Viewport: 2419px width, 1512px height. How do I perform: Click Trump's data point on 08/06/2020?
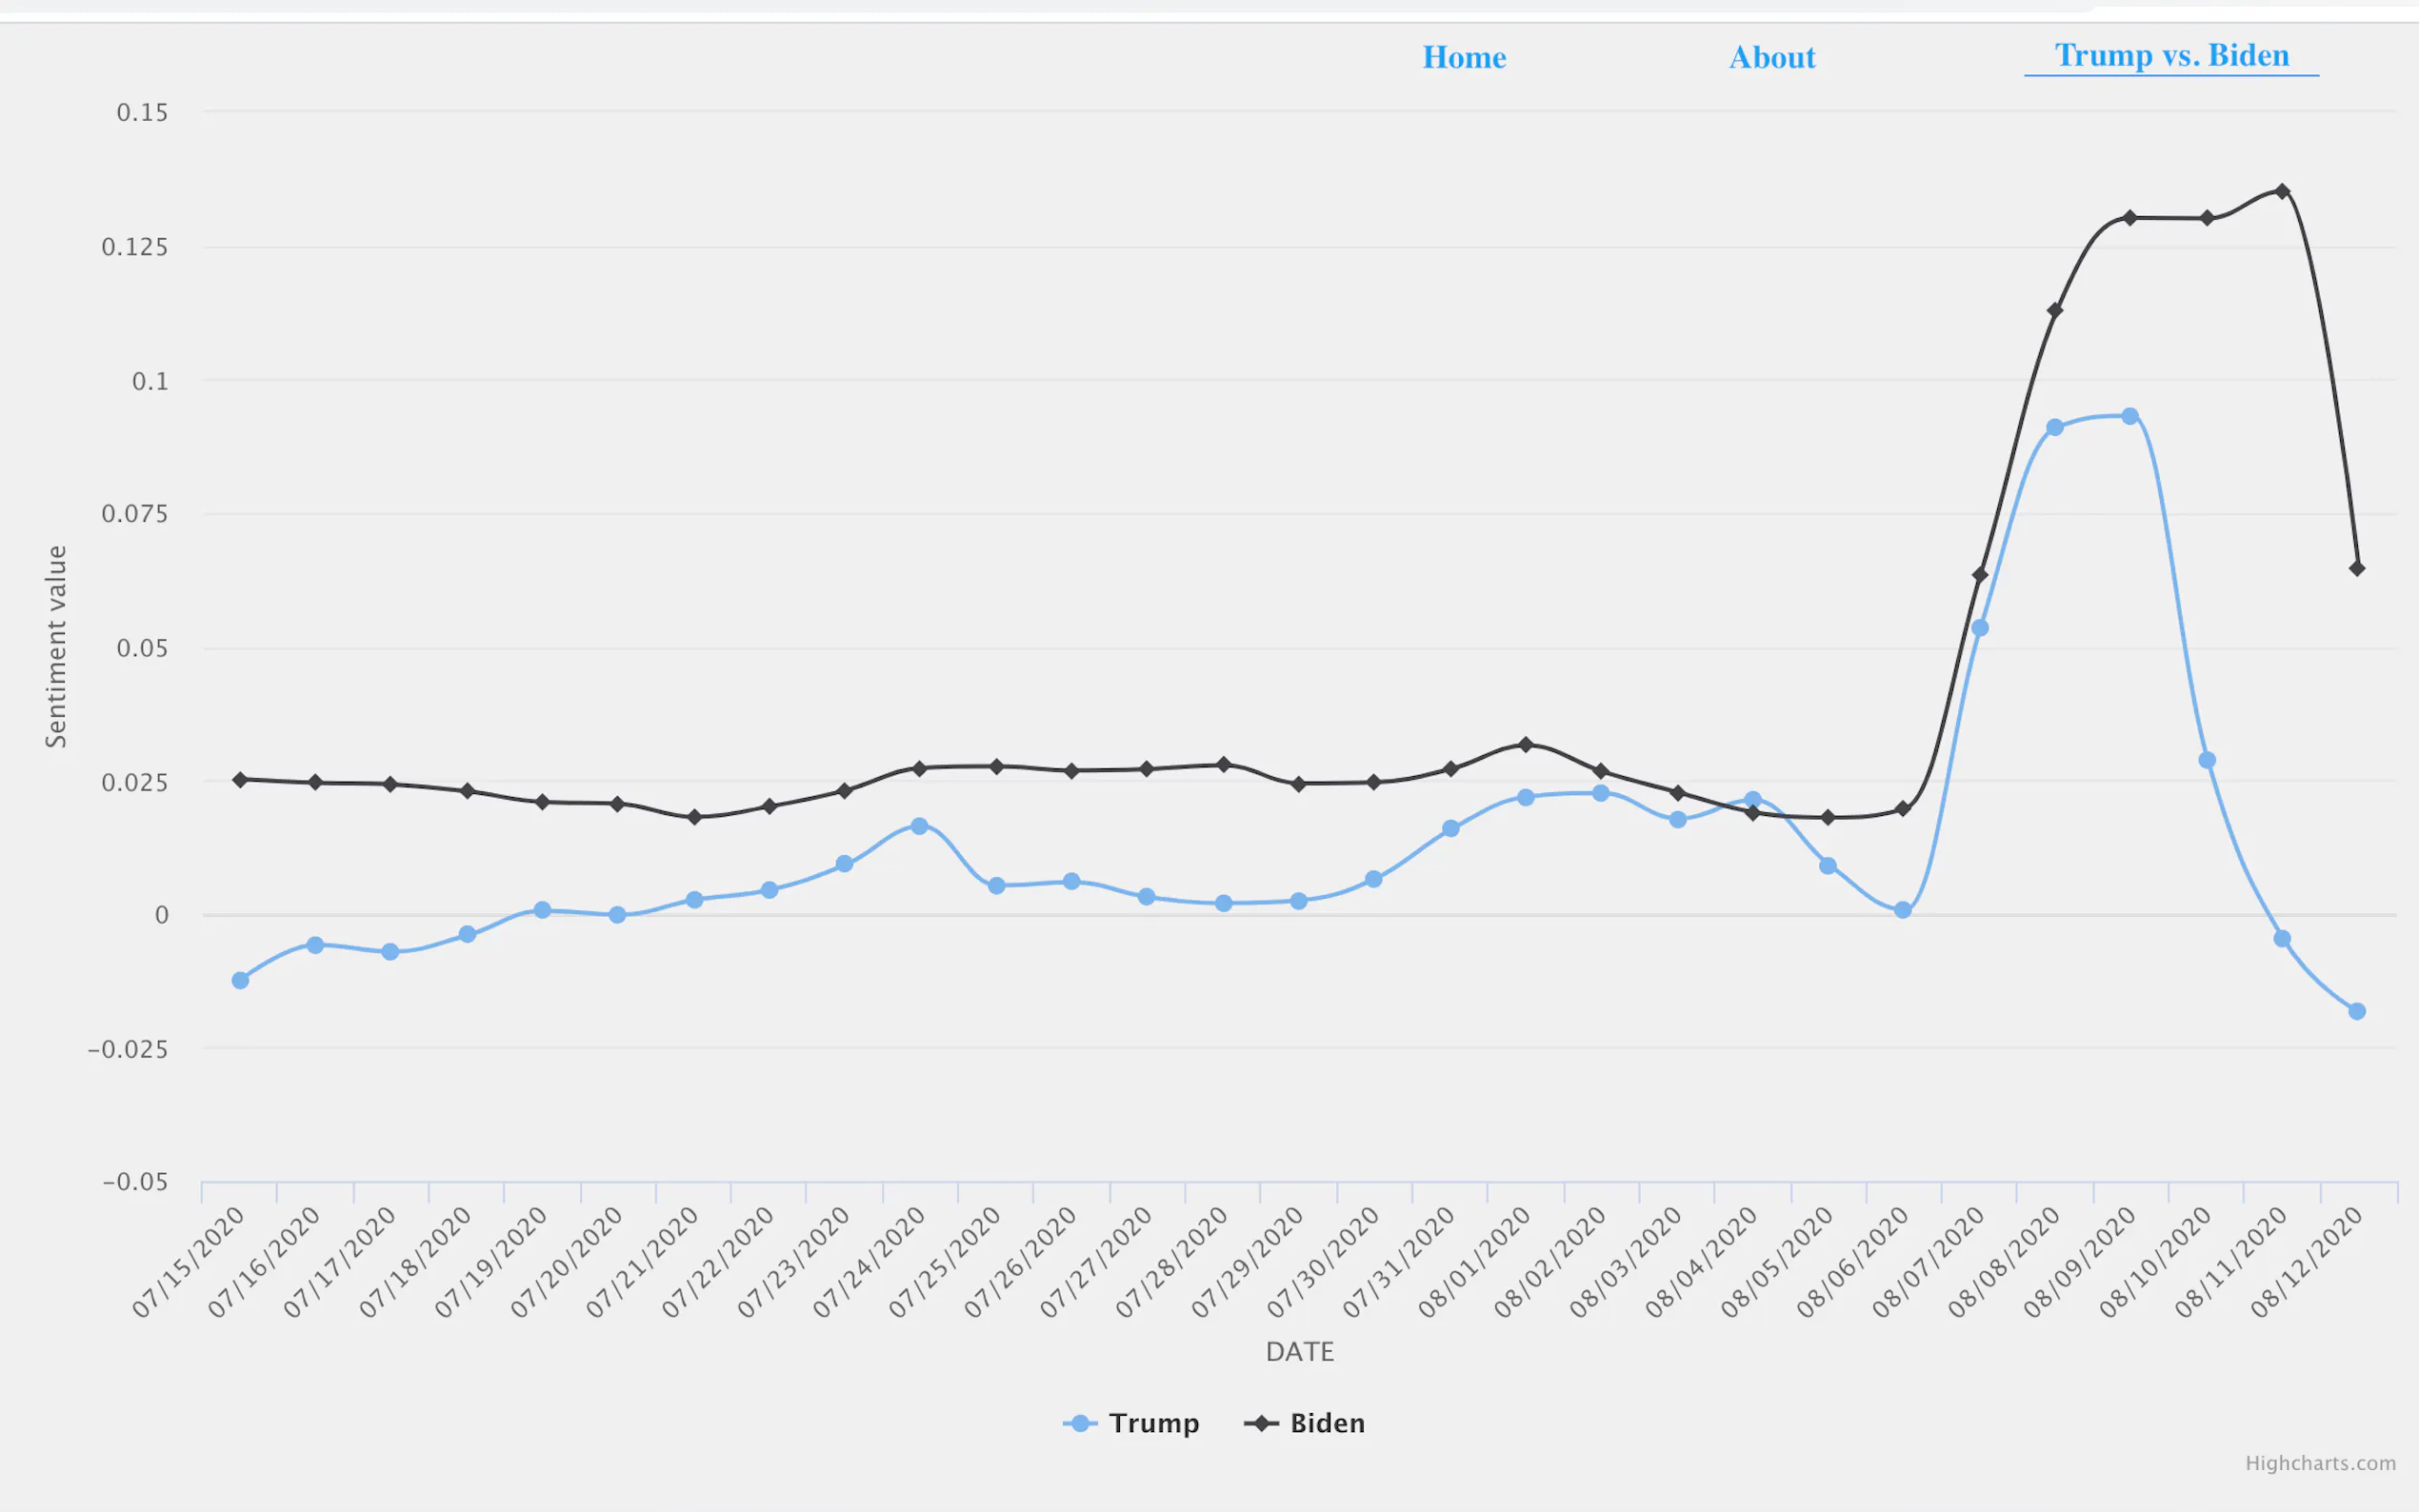1903,910
